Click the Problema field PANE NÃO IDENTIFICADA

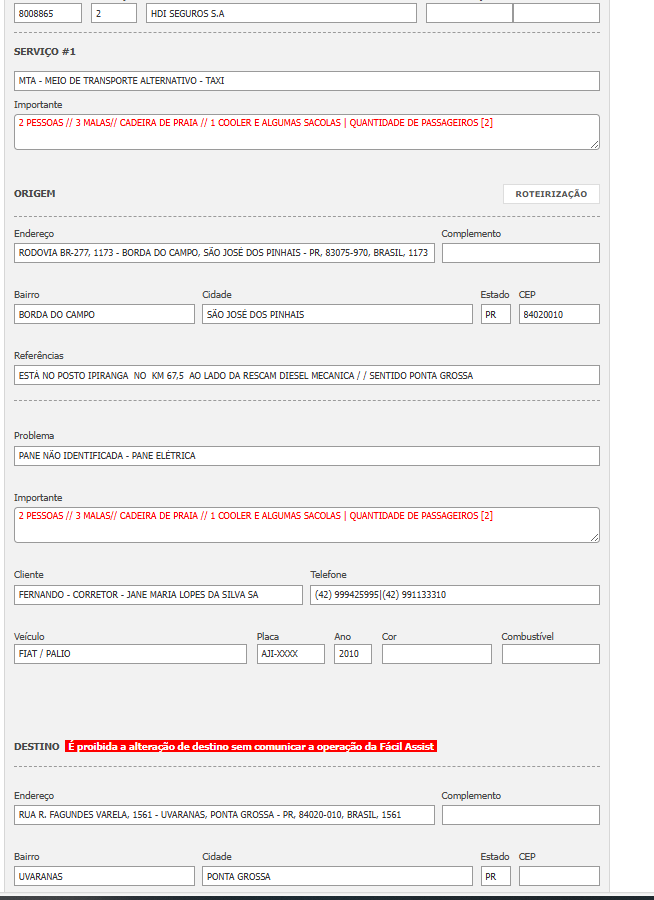click(307, 456)
